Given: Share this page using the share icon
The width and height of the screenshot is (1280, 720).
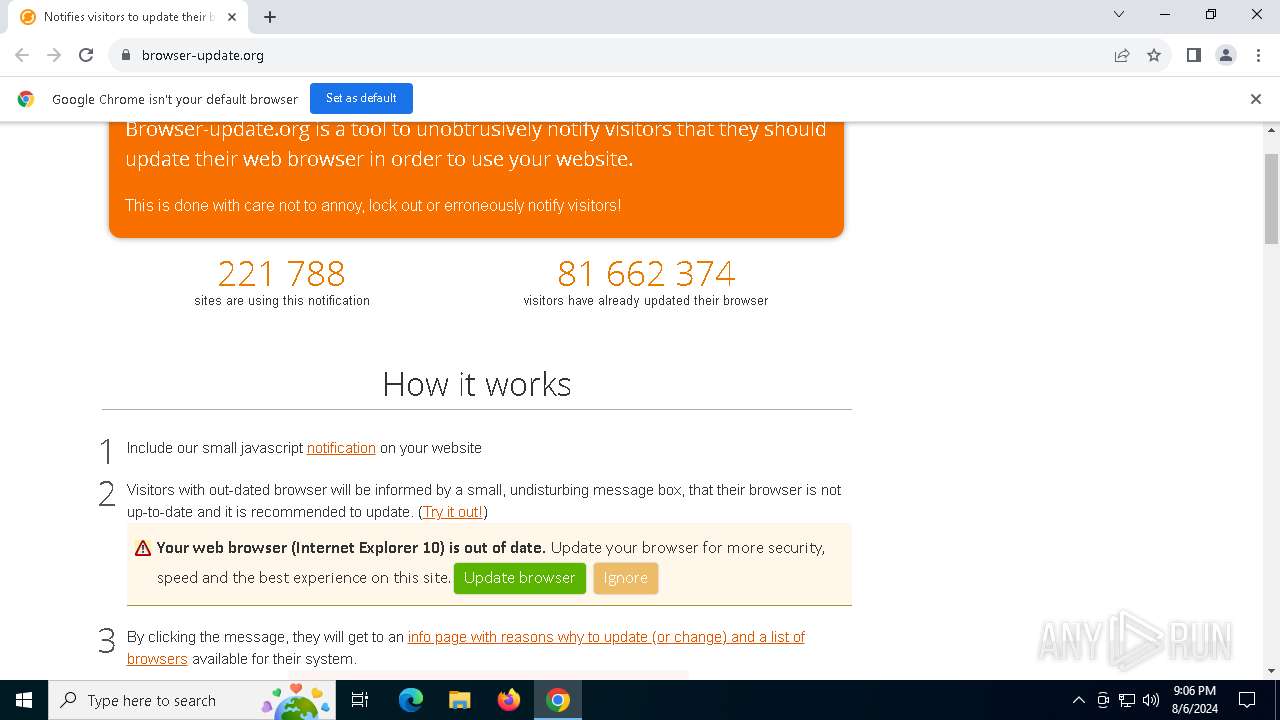Looking at the screenshot, I should tap(1122, 55).
